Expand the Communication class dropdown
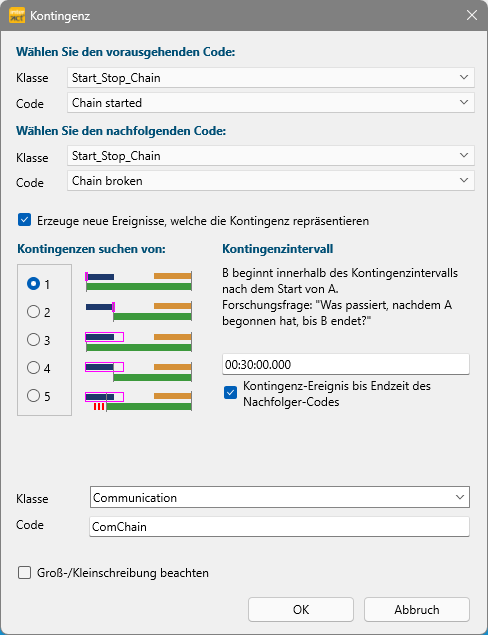Viewport: 488px width, 635px height. click(x=279, y=497)
